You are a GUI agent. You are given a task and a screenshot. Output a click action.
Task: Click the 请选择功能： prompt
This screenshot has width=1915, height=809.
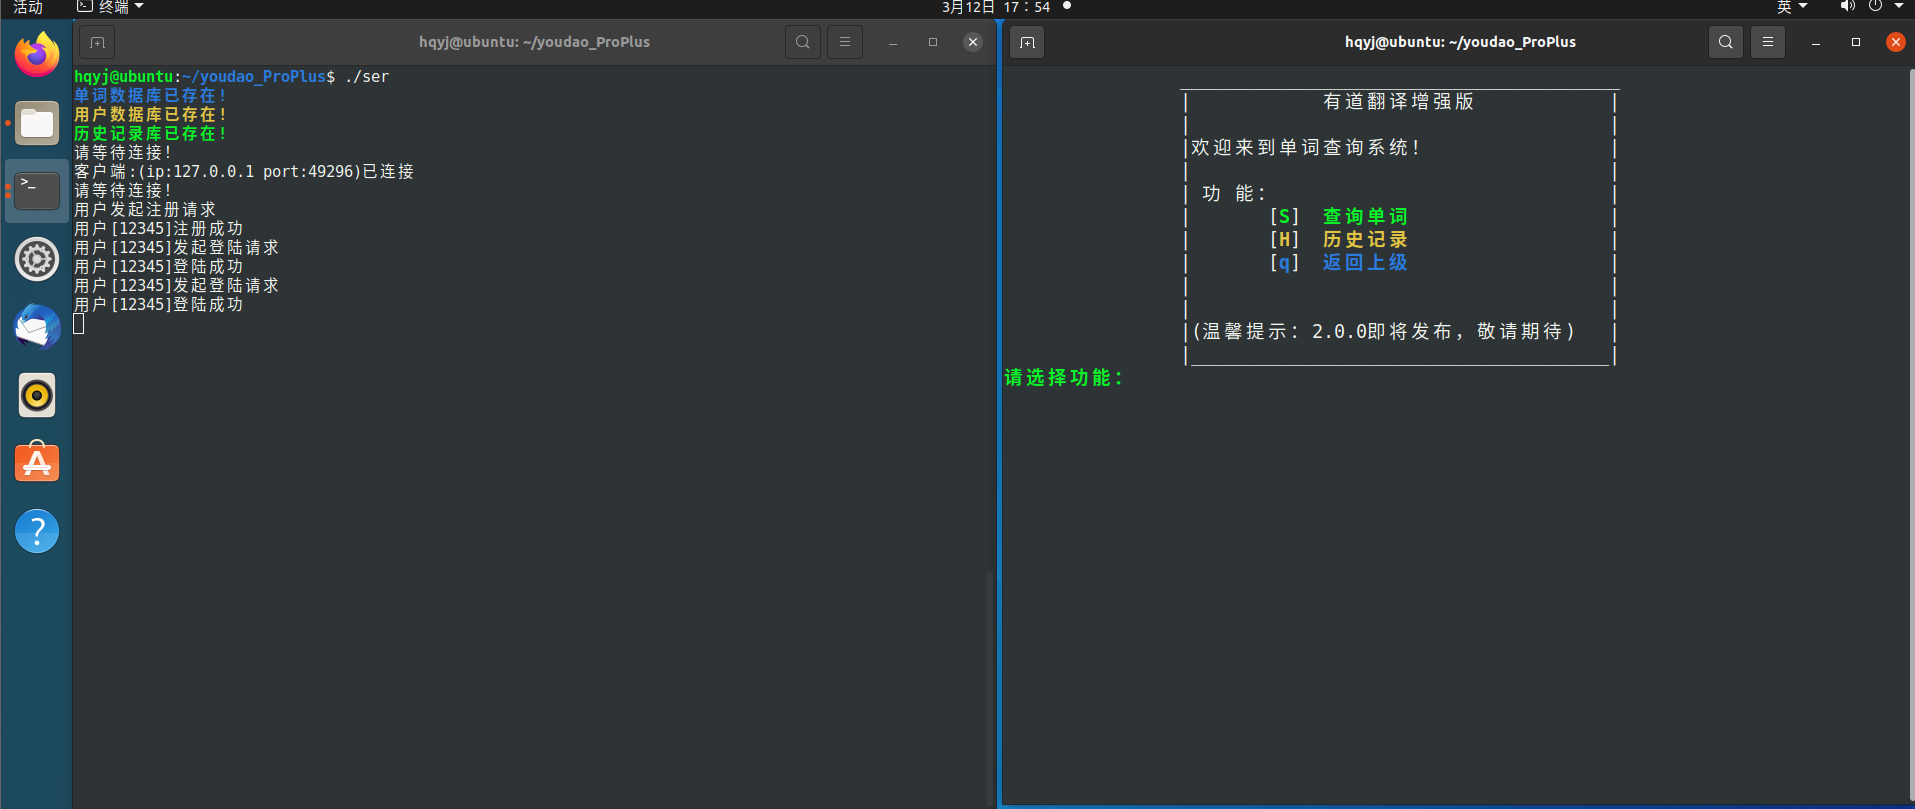pyautogui.click(x=1064, y=377)
